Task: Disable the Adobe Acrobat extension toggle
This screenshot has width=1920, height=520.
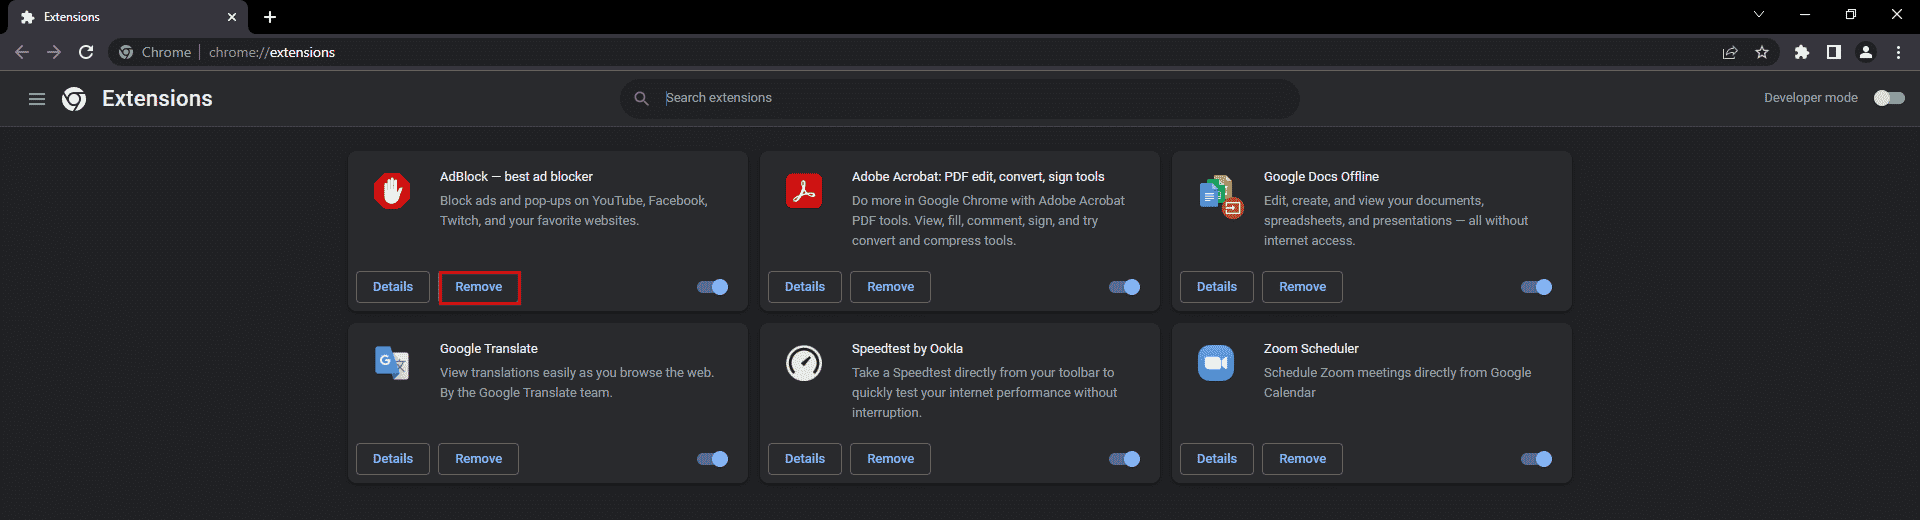Action: (1125, 287)
